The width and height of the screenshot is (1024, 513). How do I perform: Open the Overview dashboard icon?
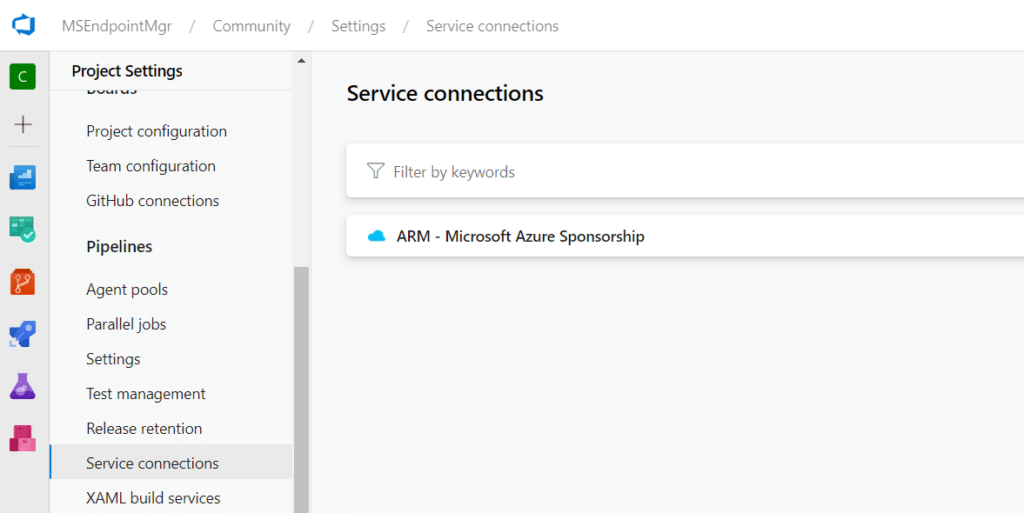click(23, 177)
